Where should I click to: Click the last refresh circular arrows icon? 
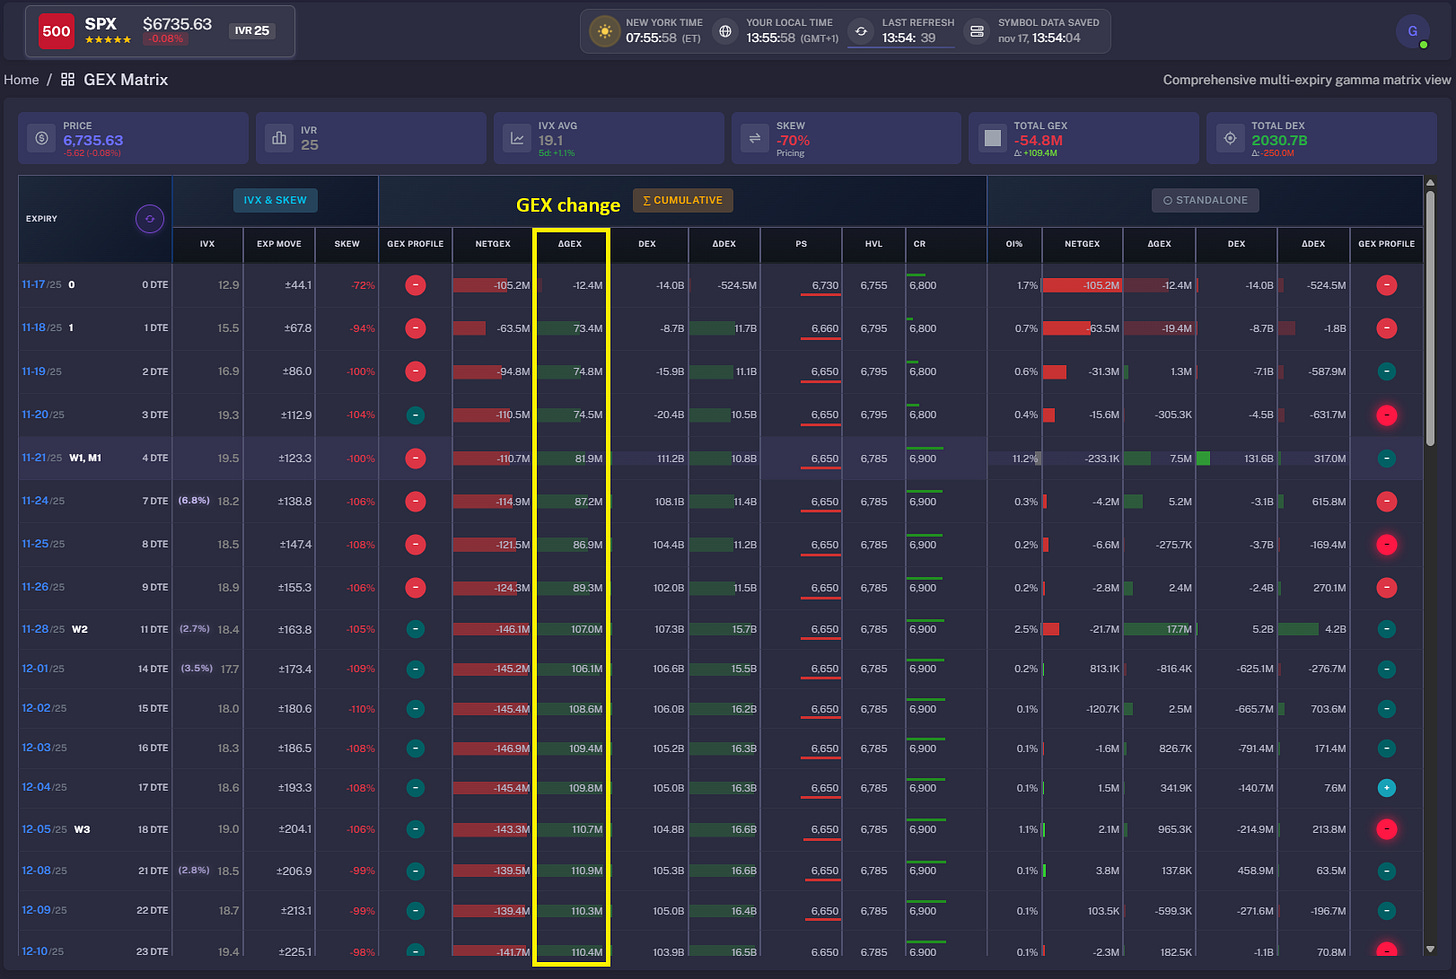861,31
